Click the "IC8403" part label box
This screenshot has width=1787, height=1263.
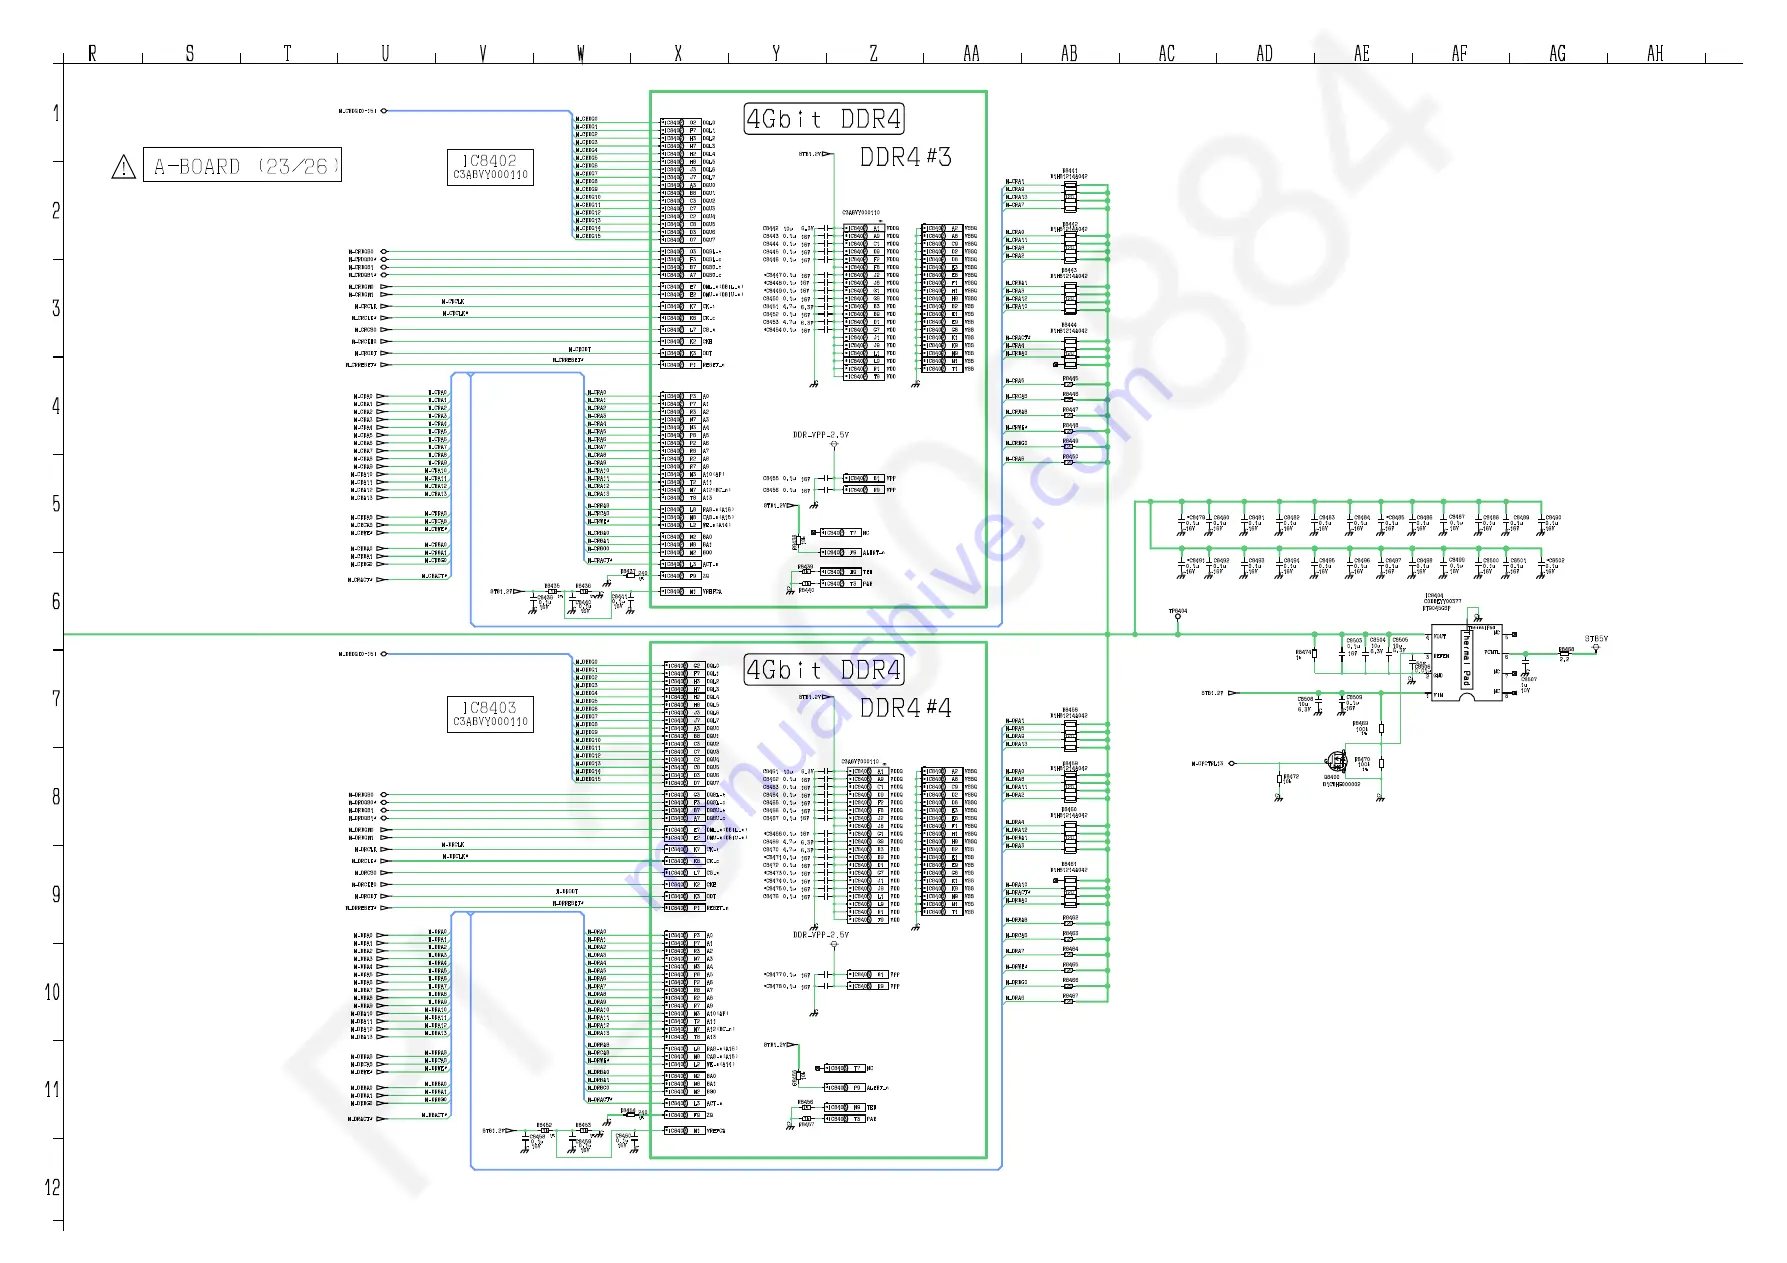pyautogui.click(x=490, y=714)
